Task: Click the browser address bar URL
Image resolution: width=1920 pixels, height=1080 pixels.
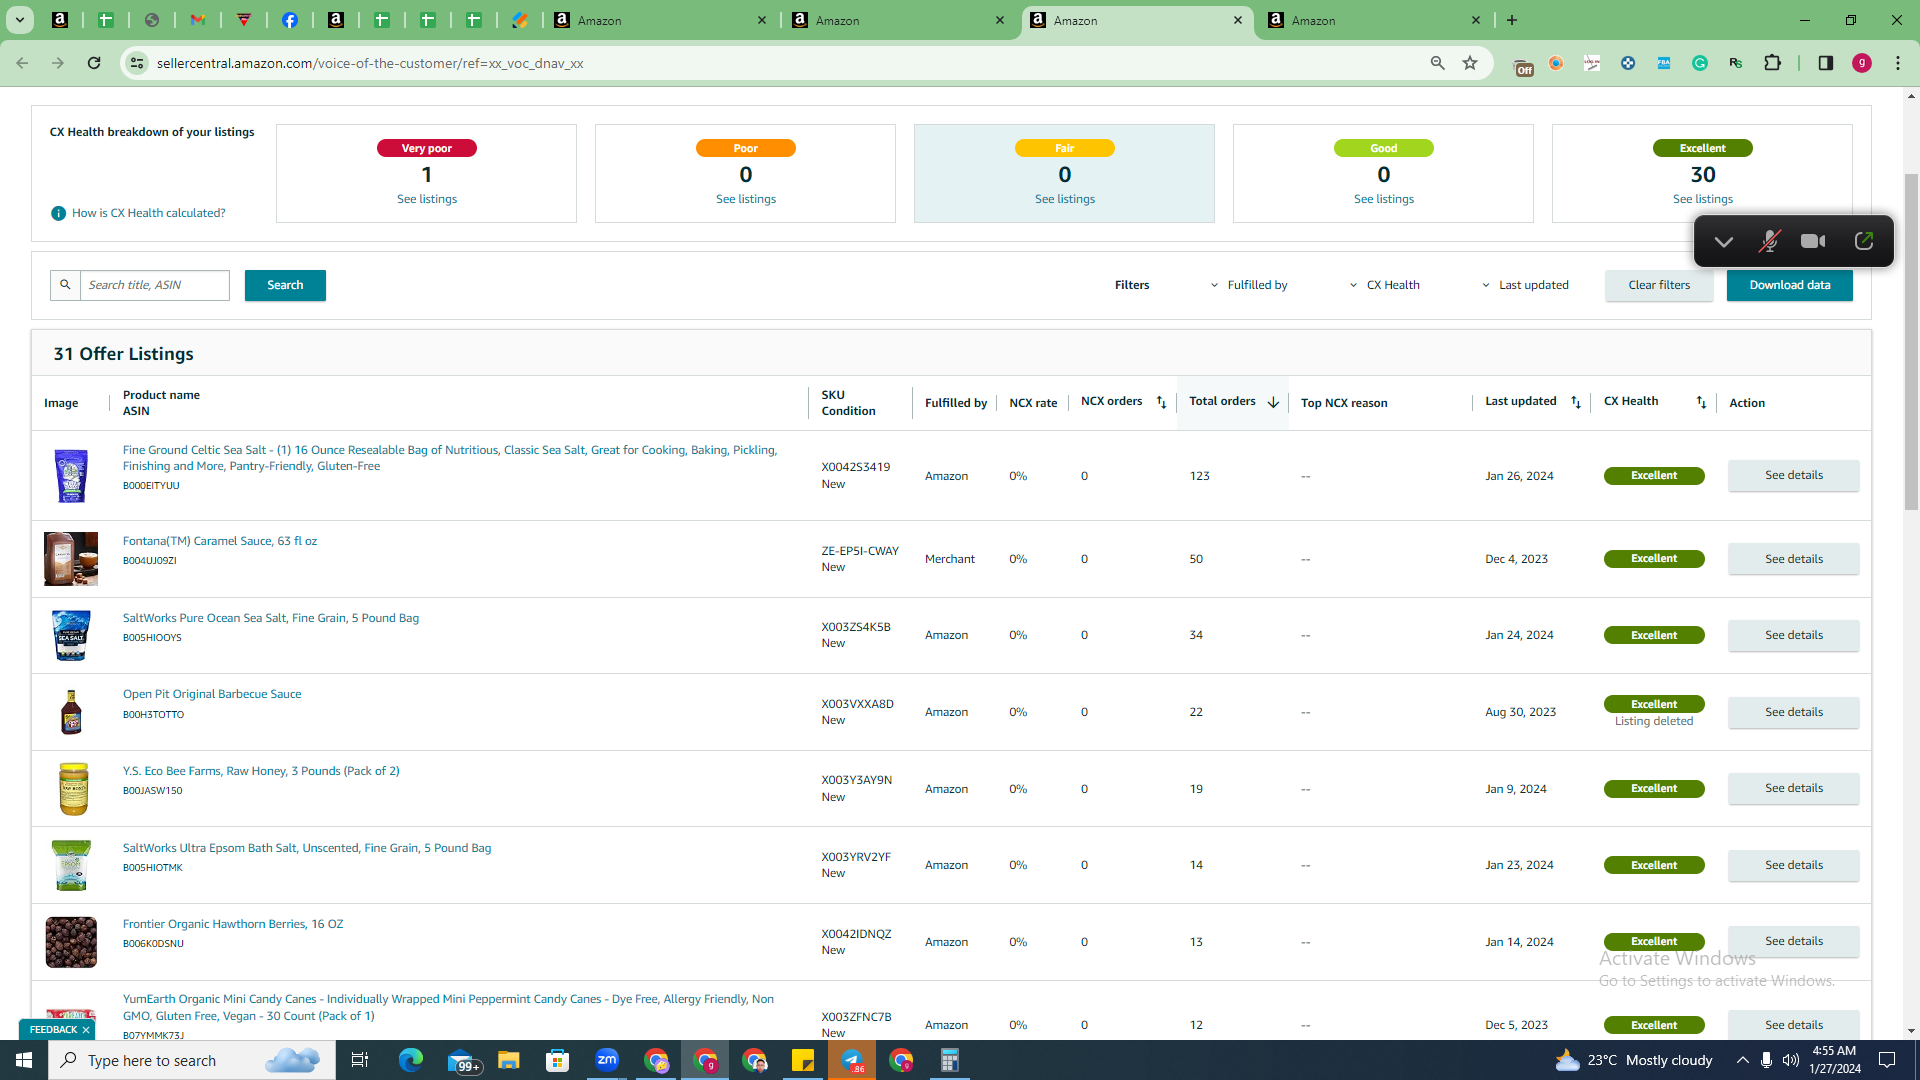Action: pyautogui.click(x=370, y=63)
